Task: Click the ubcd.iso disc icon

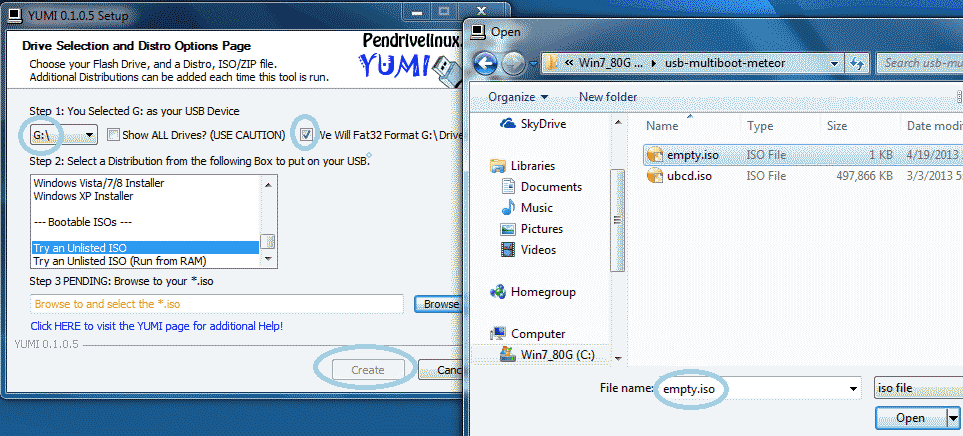Action: 655,176
